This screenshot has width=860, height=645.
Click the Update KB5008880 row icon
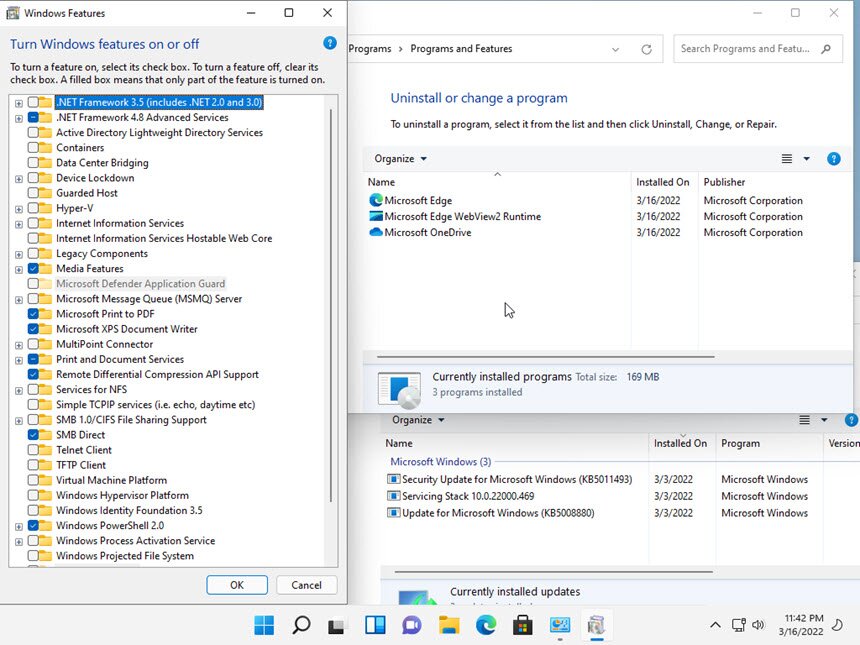(393, 513)
